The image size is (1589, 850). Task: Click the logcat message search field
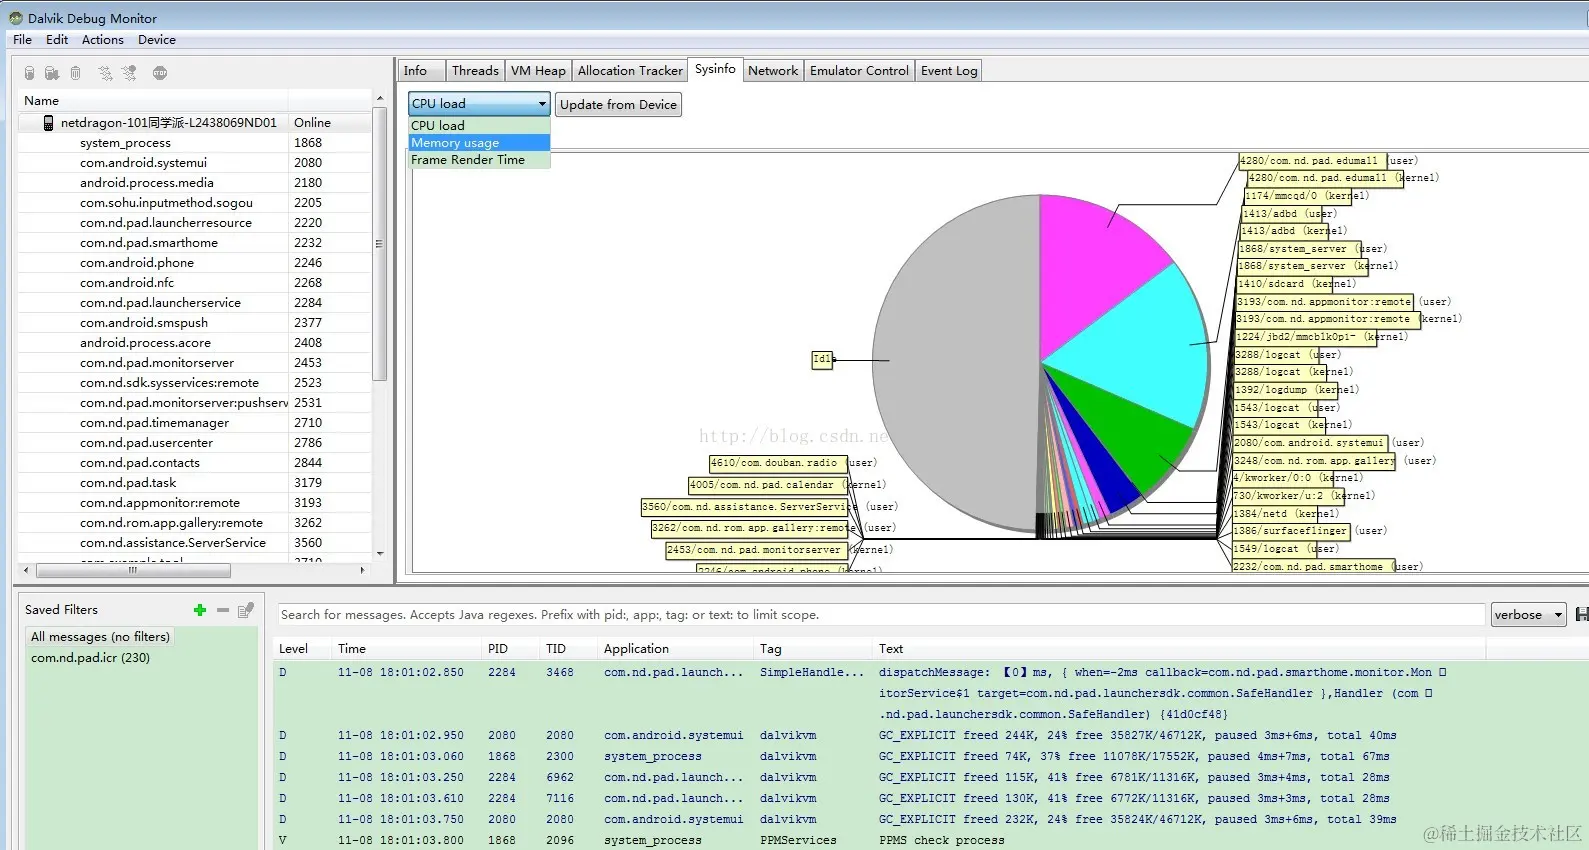pyautogui.click(x=880, y=615)
